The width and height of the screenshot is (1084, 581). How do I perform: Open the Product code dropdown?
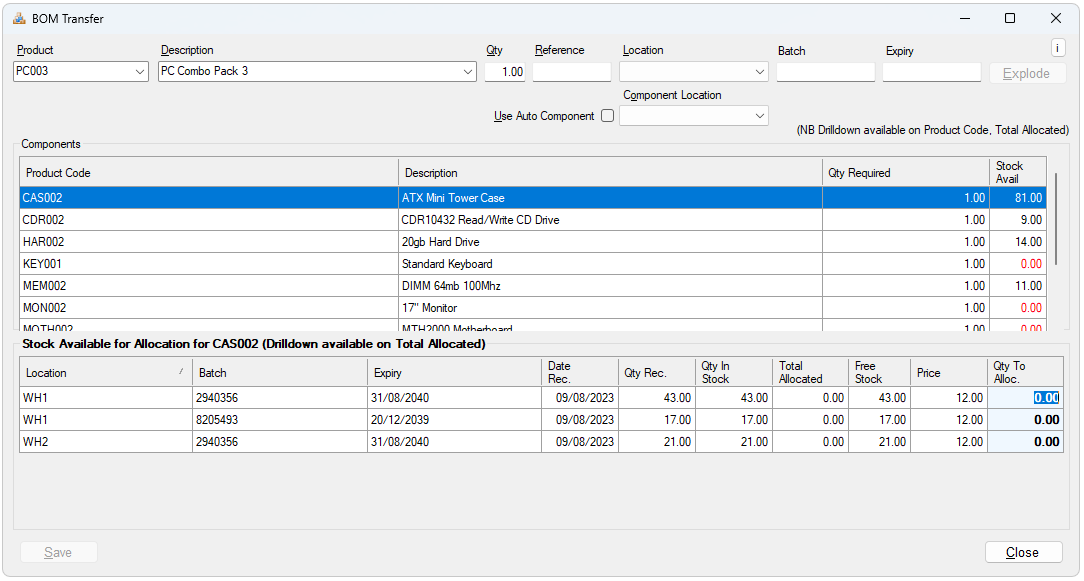(x=139, y=72)
